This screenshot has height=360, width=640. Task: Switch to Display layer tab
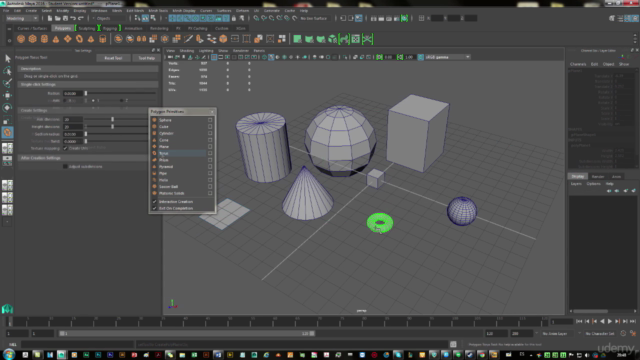click(x=578, y=176)
